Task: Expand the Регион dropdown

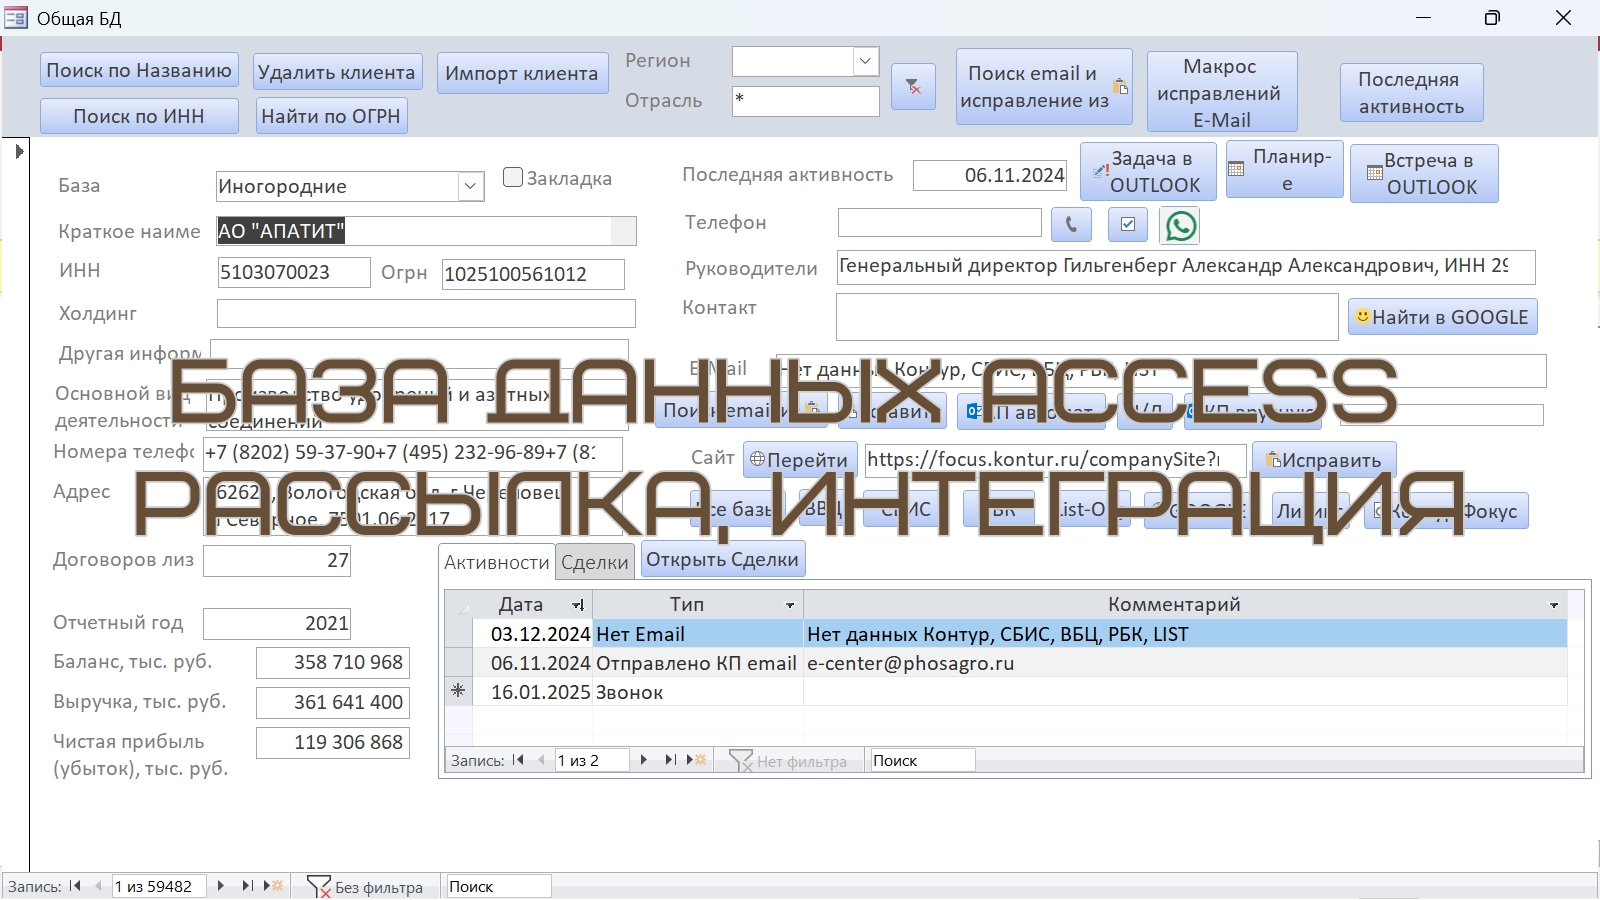Action: tap(866, 62)
